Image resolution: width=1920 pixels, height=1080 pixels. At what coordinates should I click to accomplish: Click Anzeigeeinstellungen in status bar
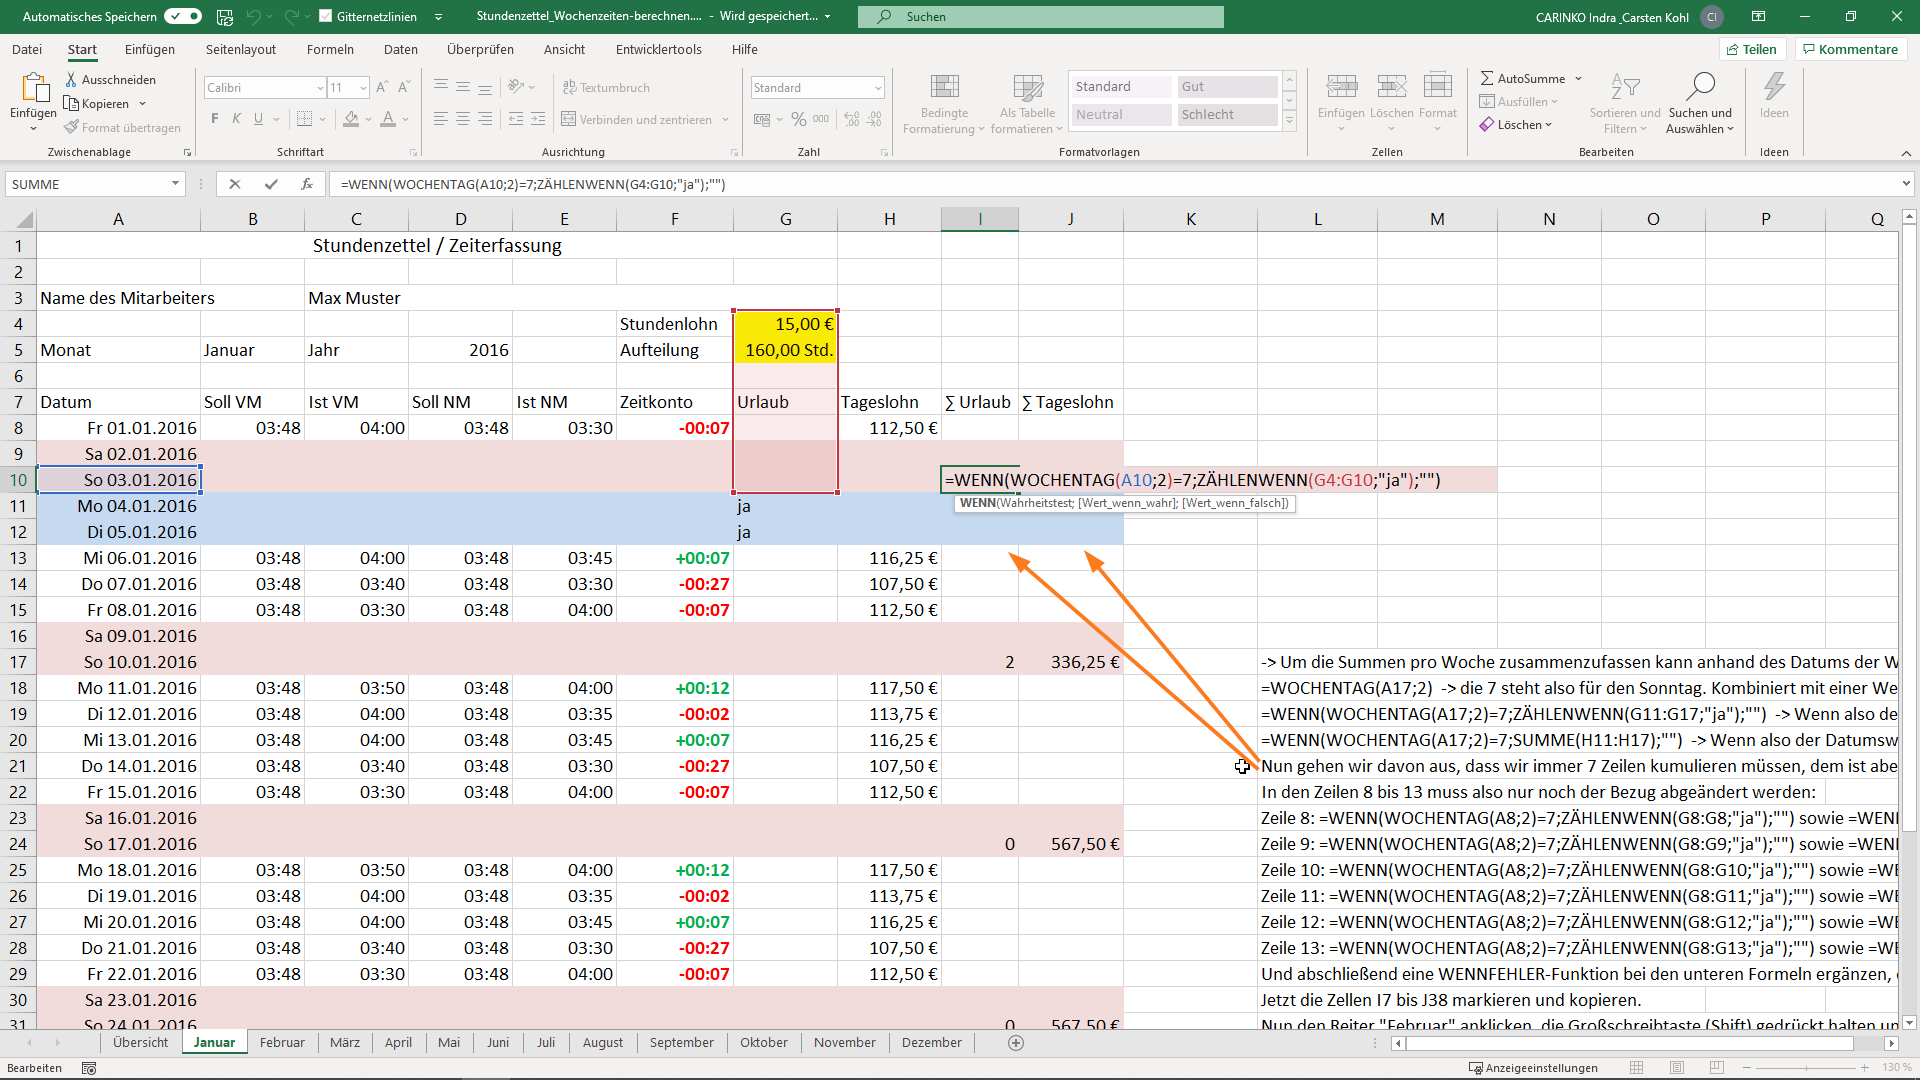coord(1533,1068)
